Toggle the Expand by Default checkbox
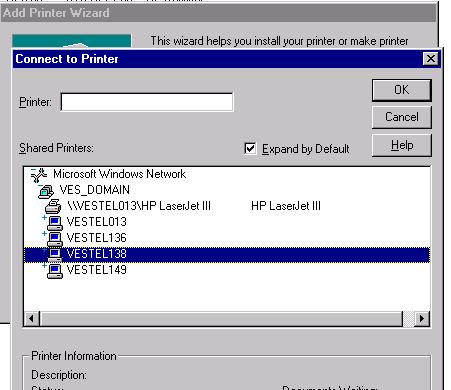The image size is (451, 390). click(x=250, y=148)
